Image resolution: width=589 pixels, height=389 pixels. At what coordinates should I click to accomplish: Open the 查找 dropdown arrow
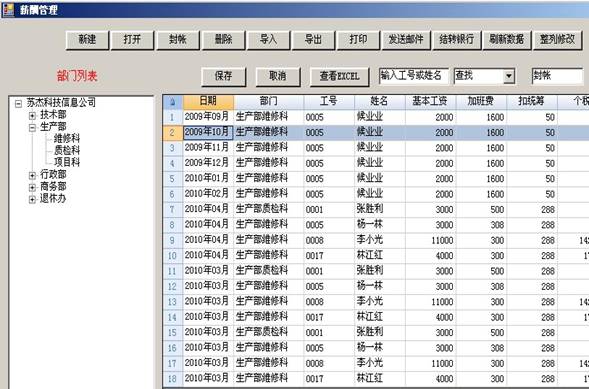509,77
